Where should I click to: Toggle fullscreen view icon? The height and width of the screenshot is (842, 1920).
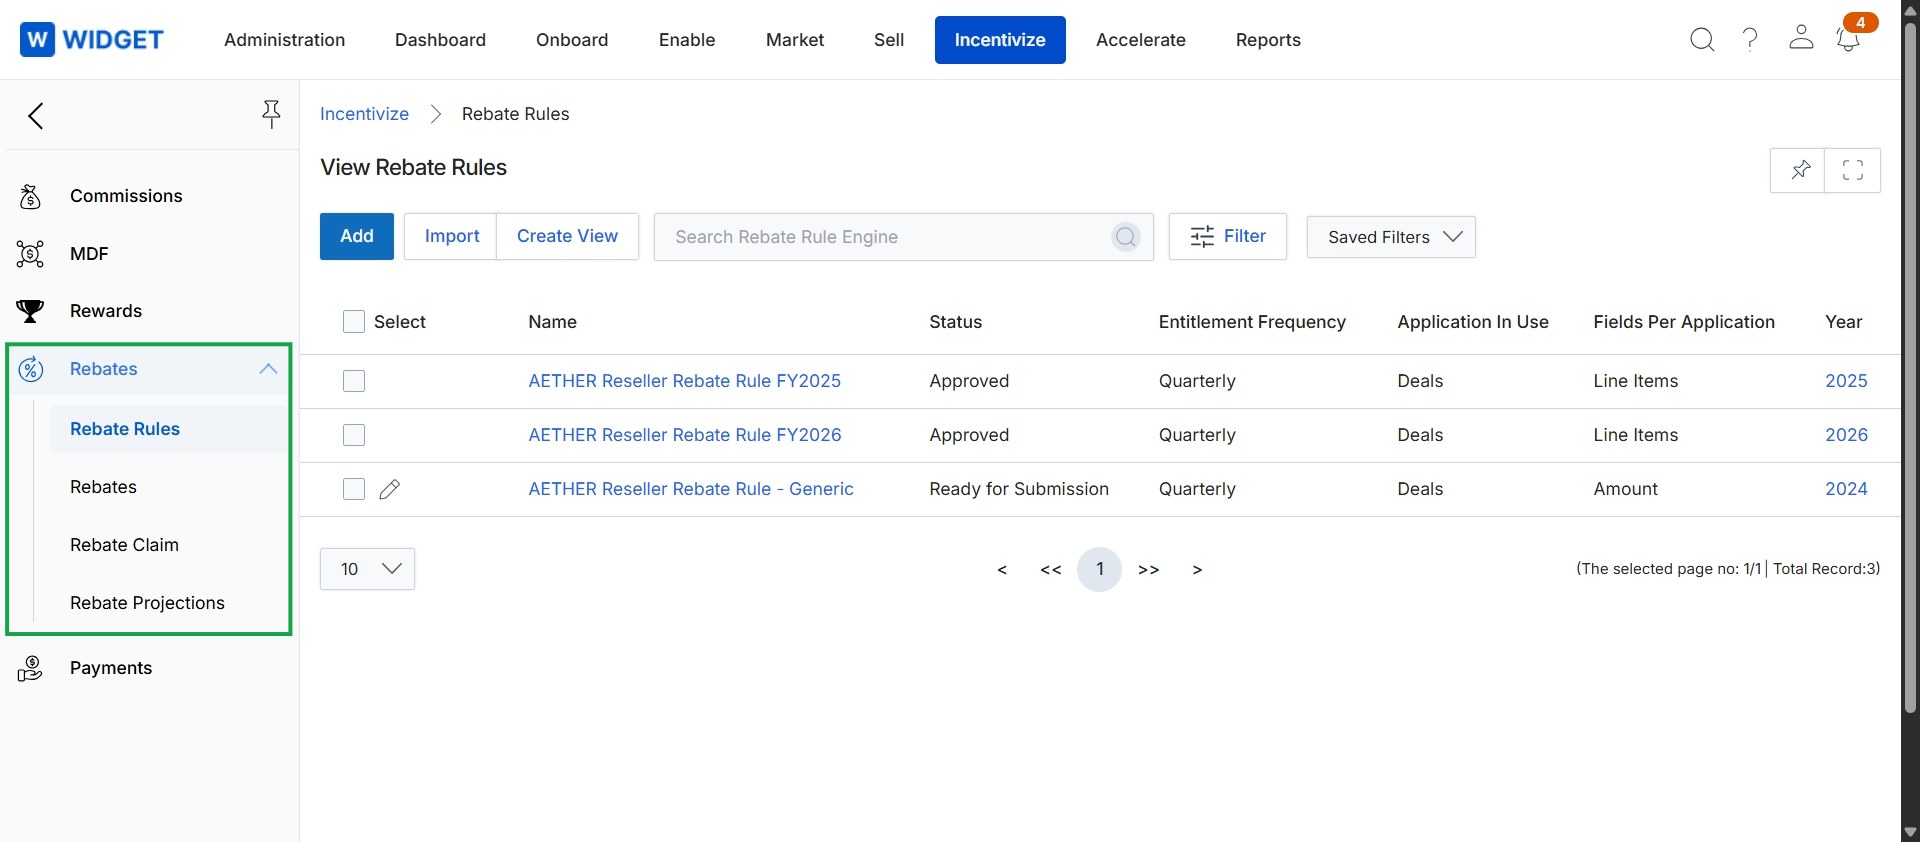(x=1853, y=170)
